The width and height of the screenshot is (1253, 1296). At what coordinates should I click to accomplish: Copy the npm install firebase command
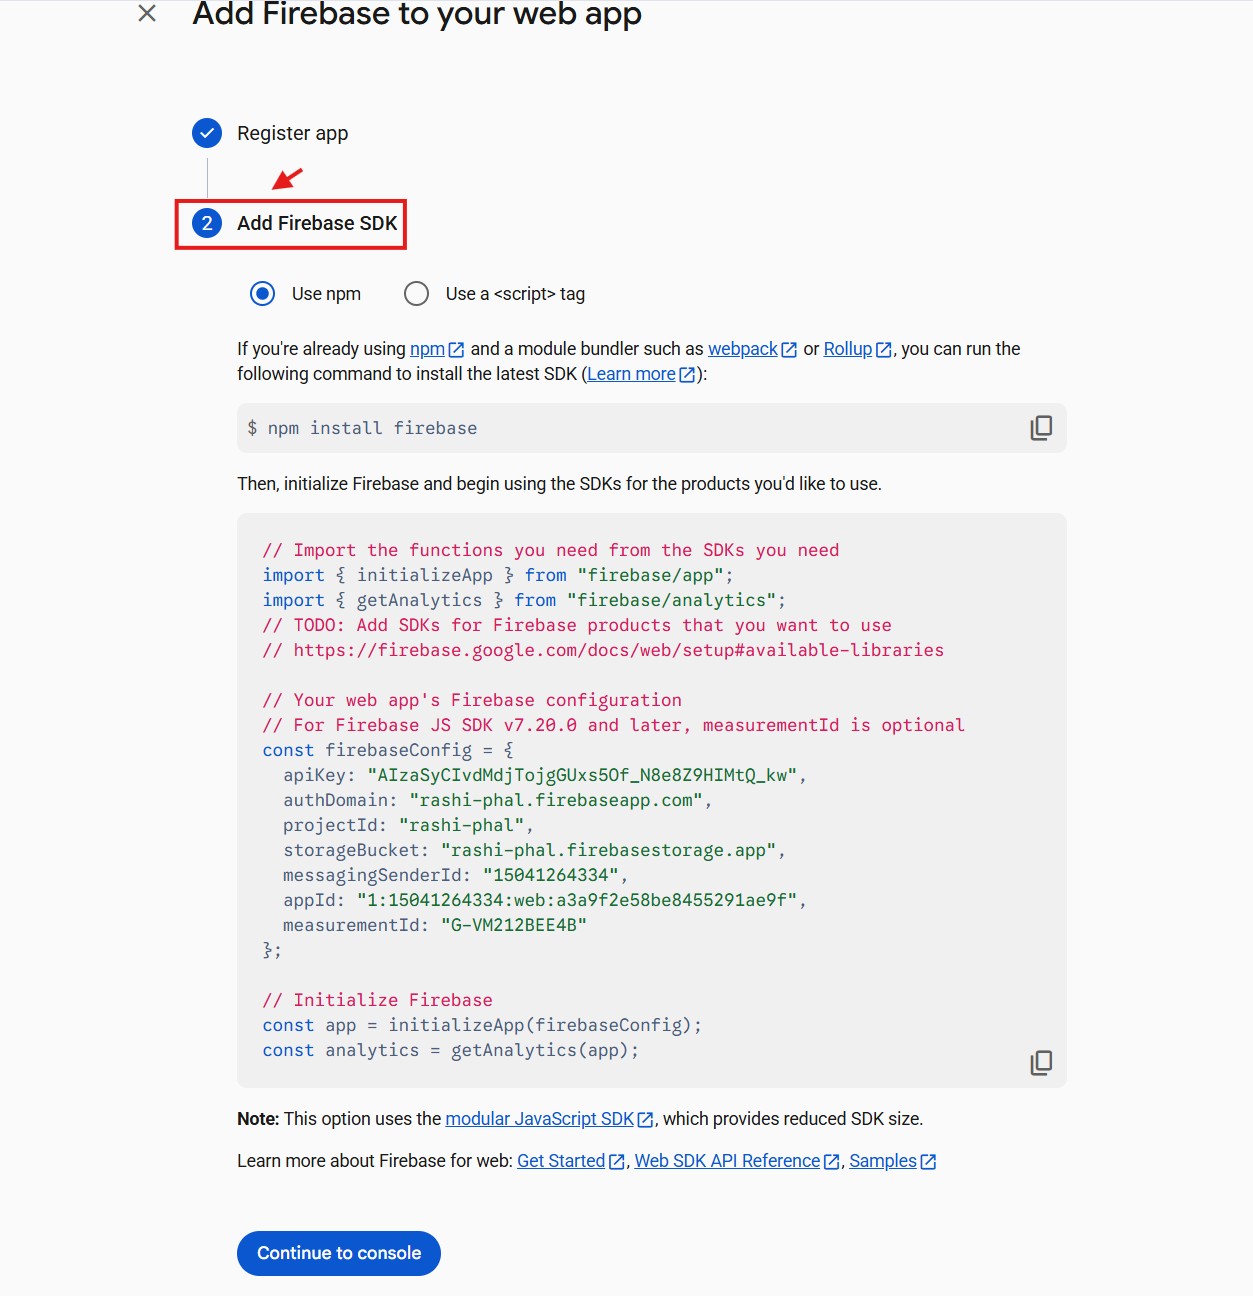tap(1041, 428)
